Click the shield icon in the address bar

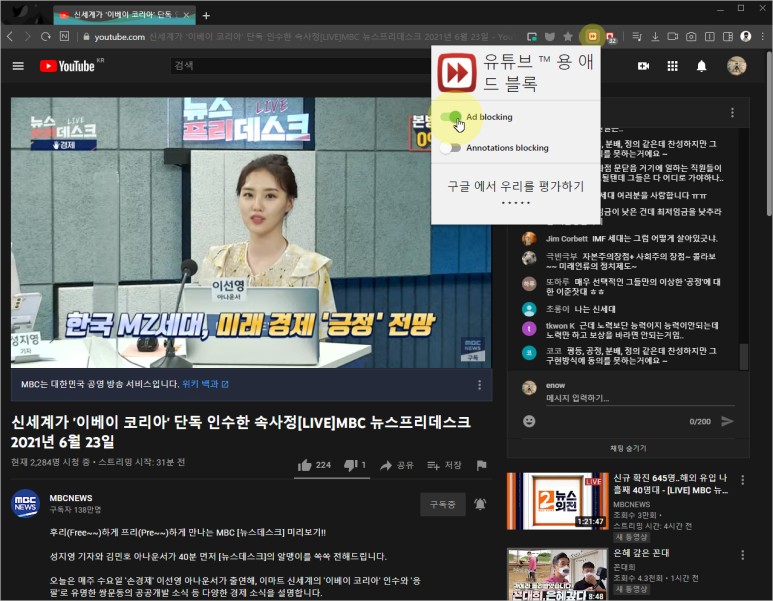(x=550, y=36)
